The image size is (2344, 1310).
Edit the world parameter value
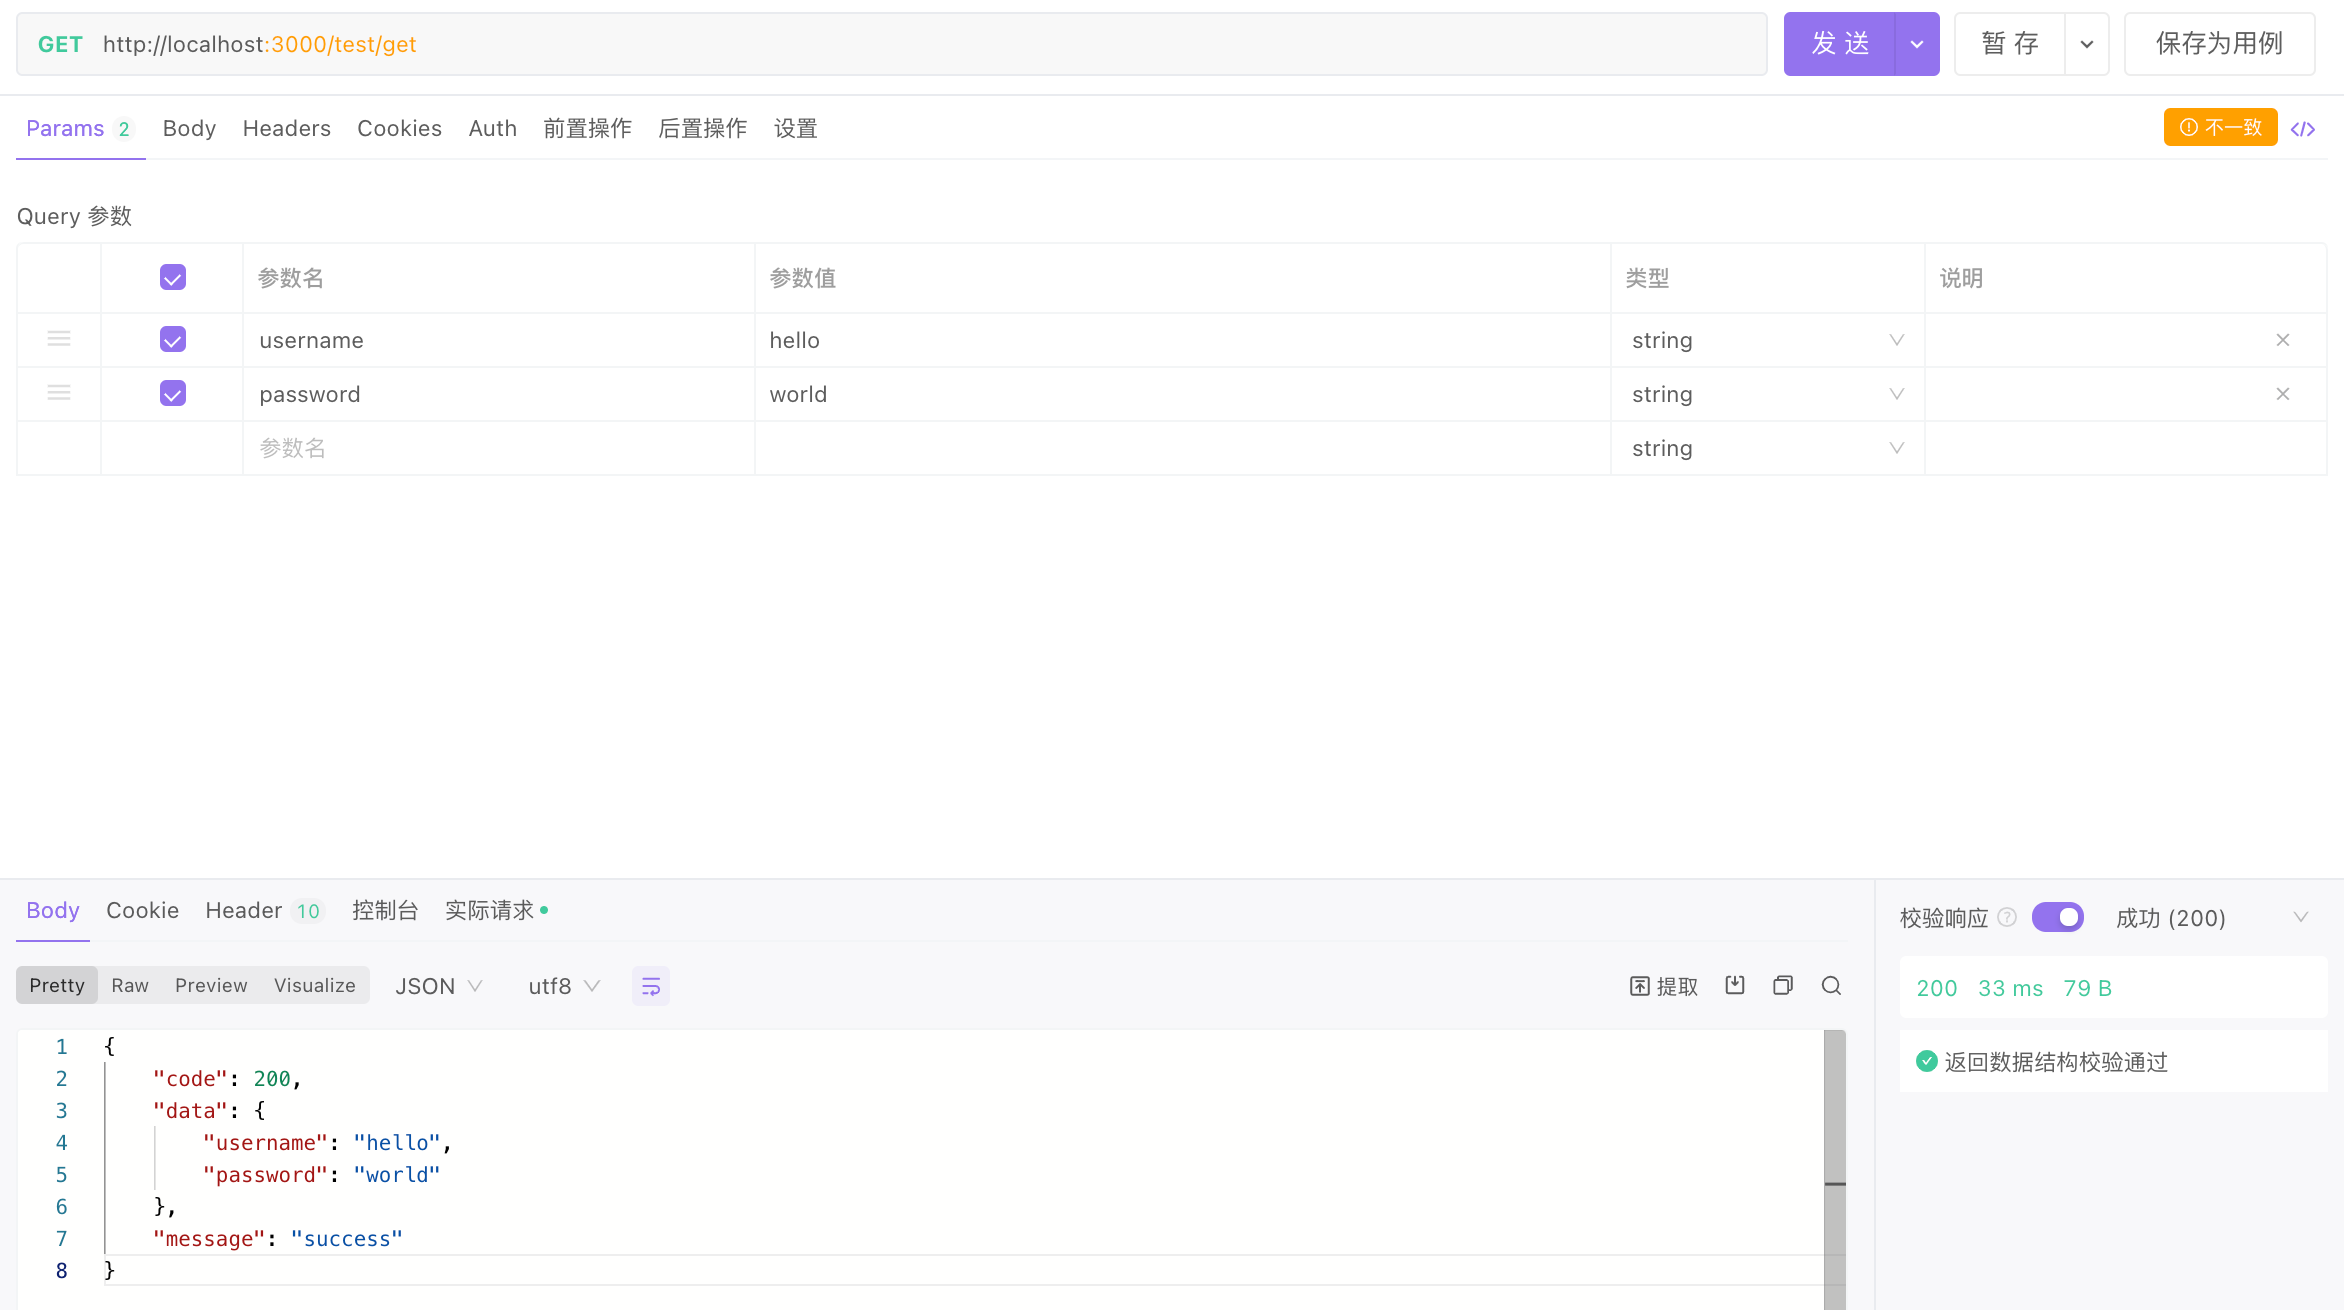[1183, 394]
